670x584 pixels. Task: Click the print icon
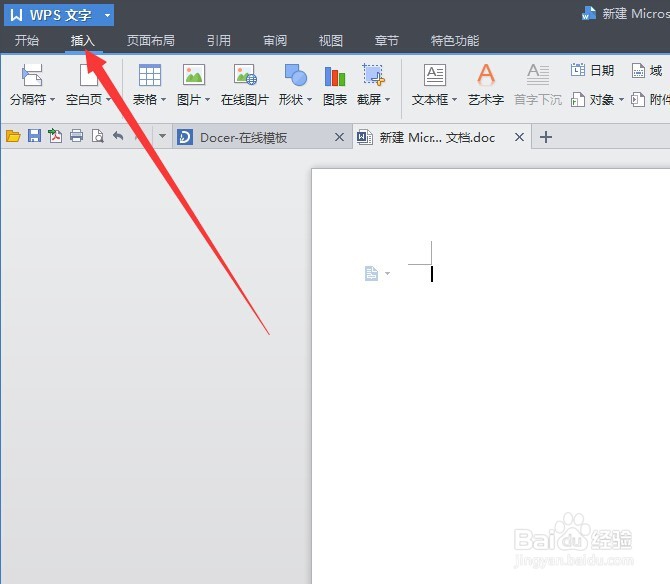(x=76, y=137)
